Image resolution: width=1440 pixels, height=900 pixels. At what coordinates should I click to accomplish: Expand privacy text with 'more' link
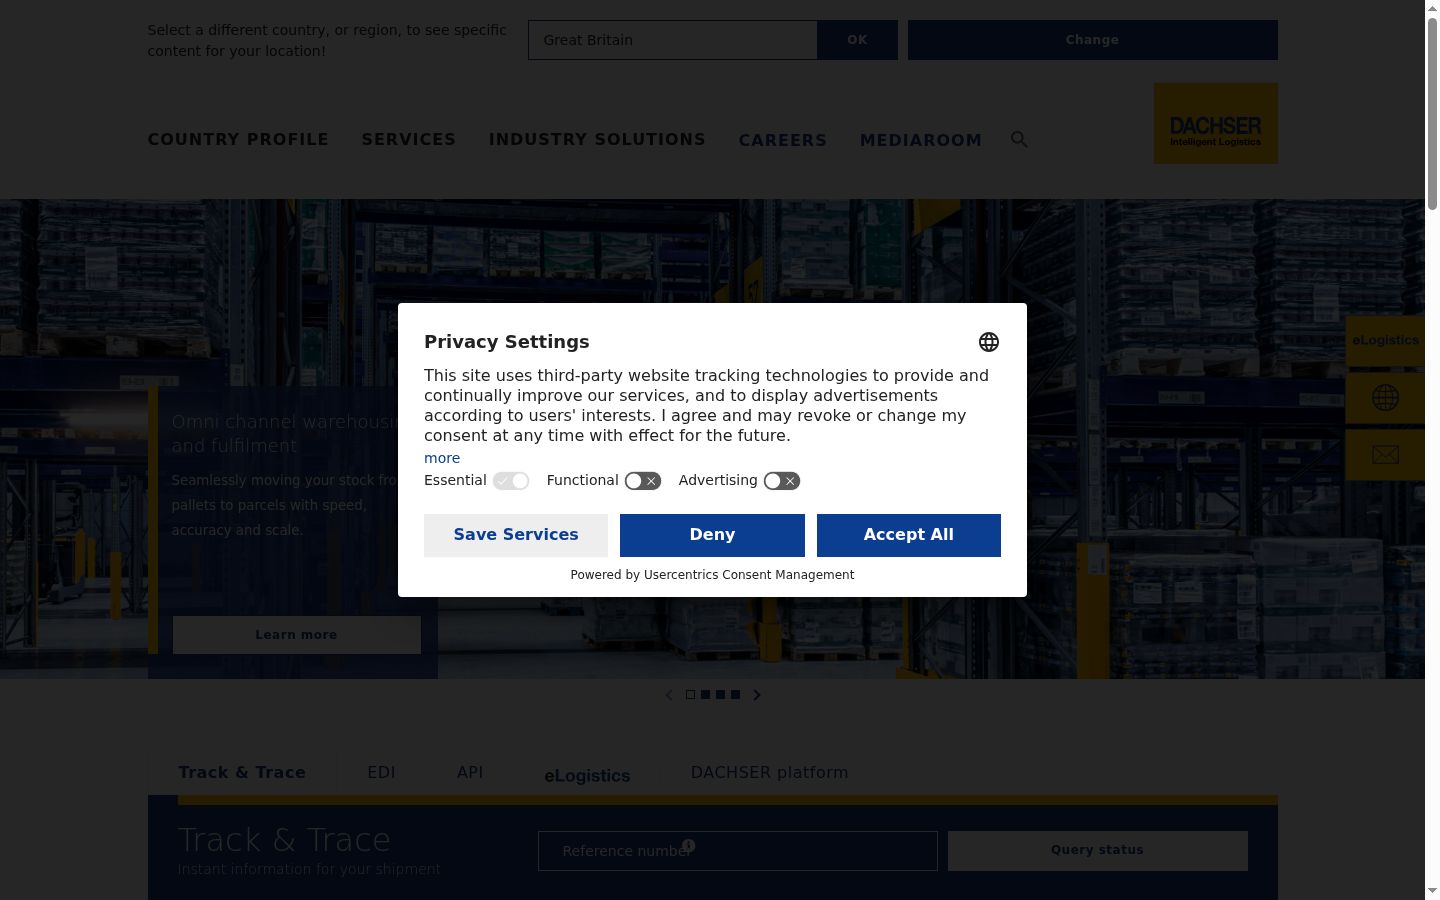442,458
